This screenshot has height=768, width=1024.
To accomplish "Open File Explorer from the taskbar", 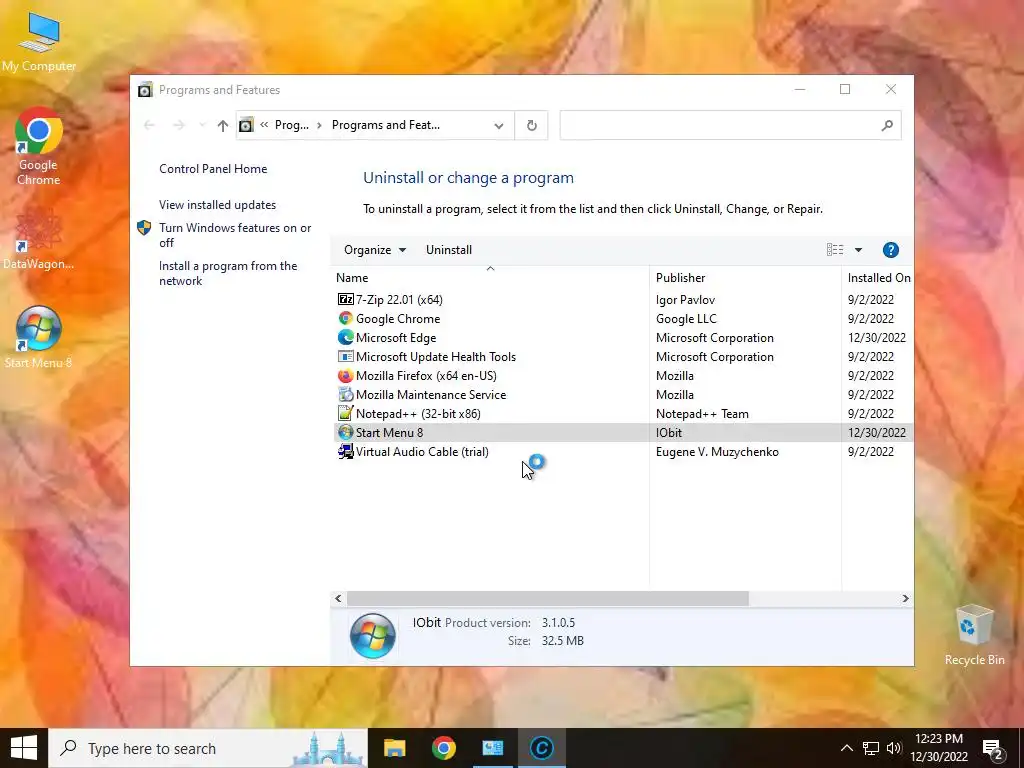I will click(x=394, y=748).
